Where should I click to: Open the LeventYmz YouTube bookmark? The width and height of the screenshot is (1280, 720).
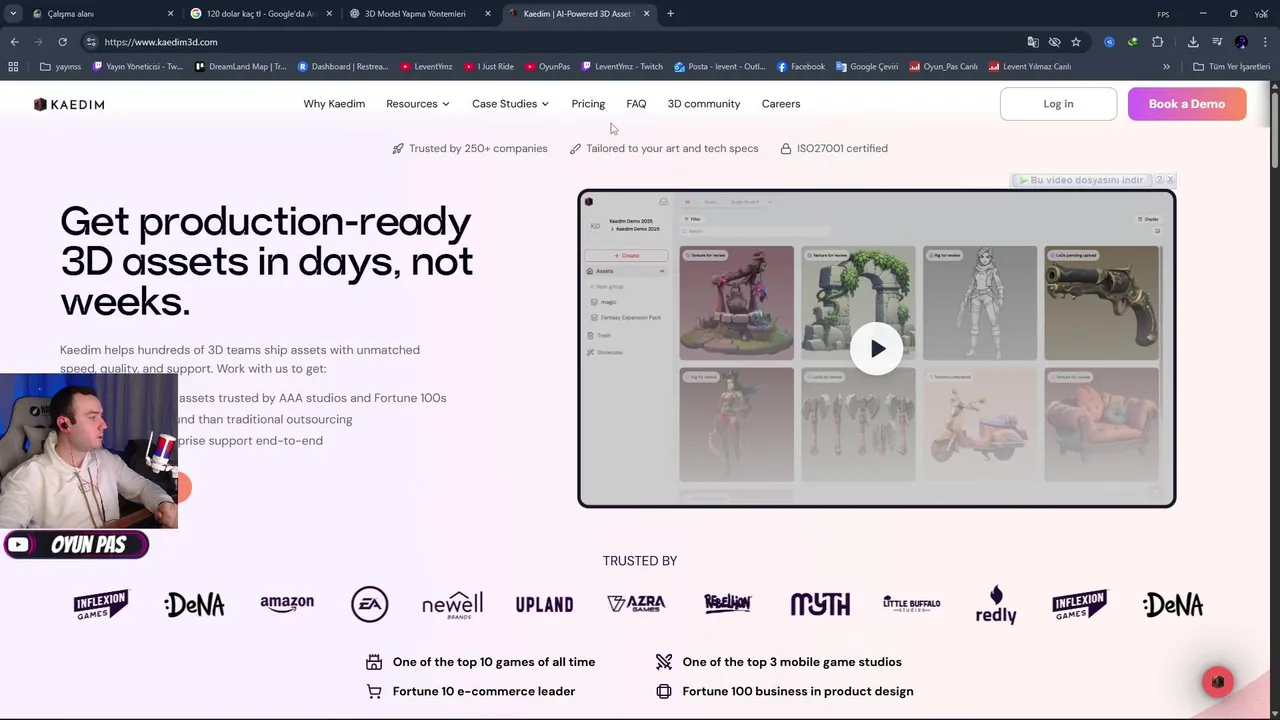(x=426, y=67)
